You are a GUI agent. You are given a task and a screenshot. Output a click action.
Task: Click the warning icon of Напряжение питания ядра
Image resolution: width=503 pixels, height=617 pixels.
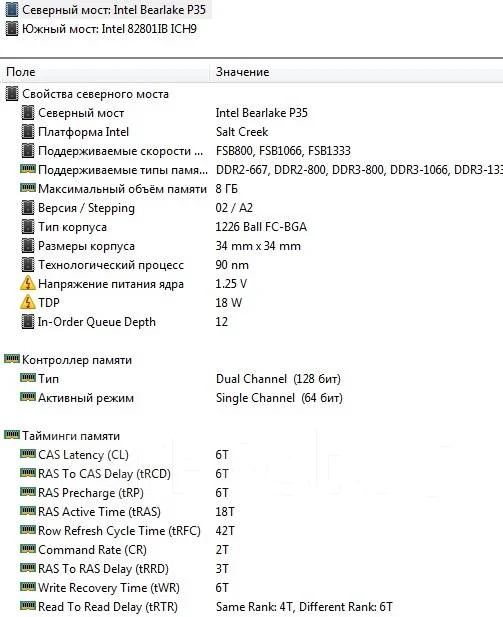pyautogui.click(x=28, y=283)
